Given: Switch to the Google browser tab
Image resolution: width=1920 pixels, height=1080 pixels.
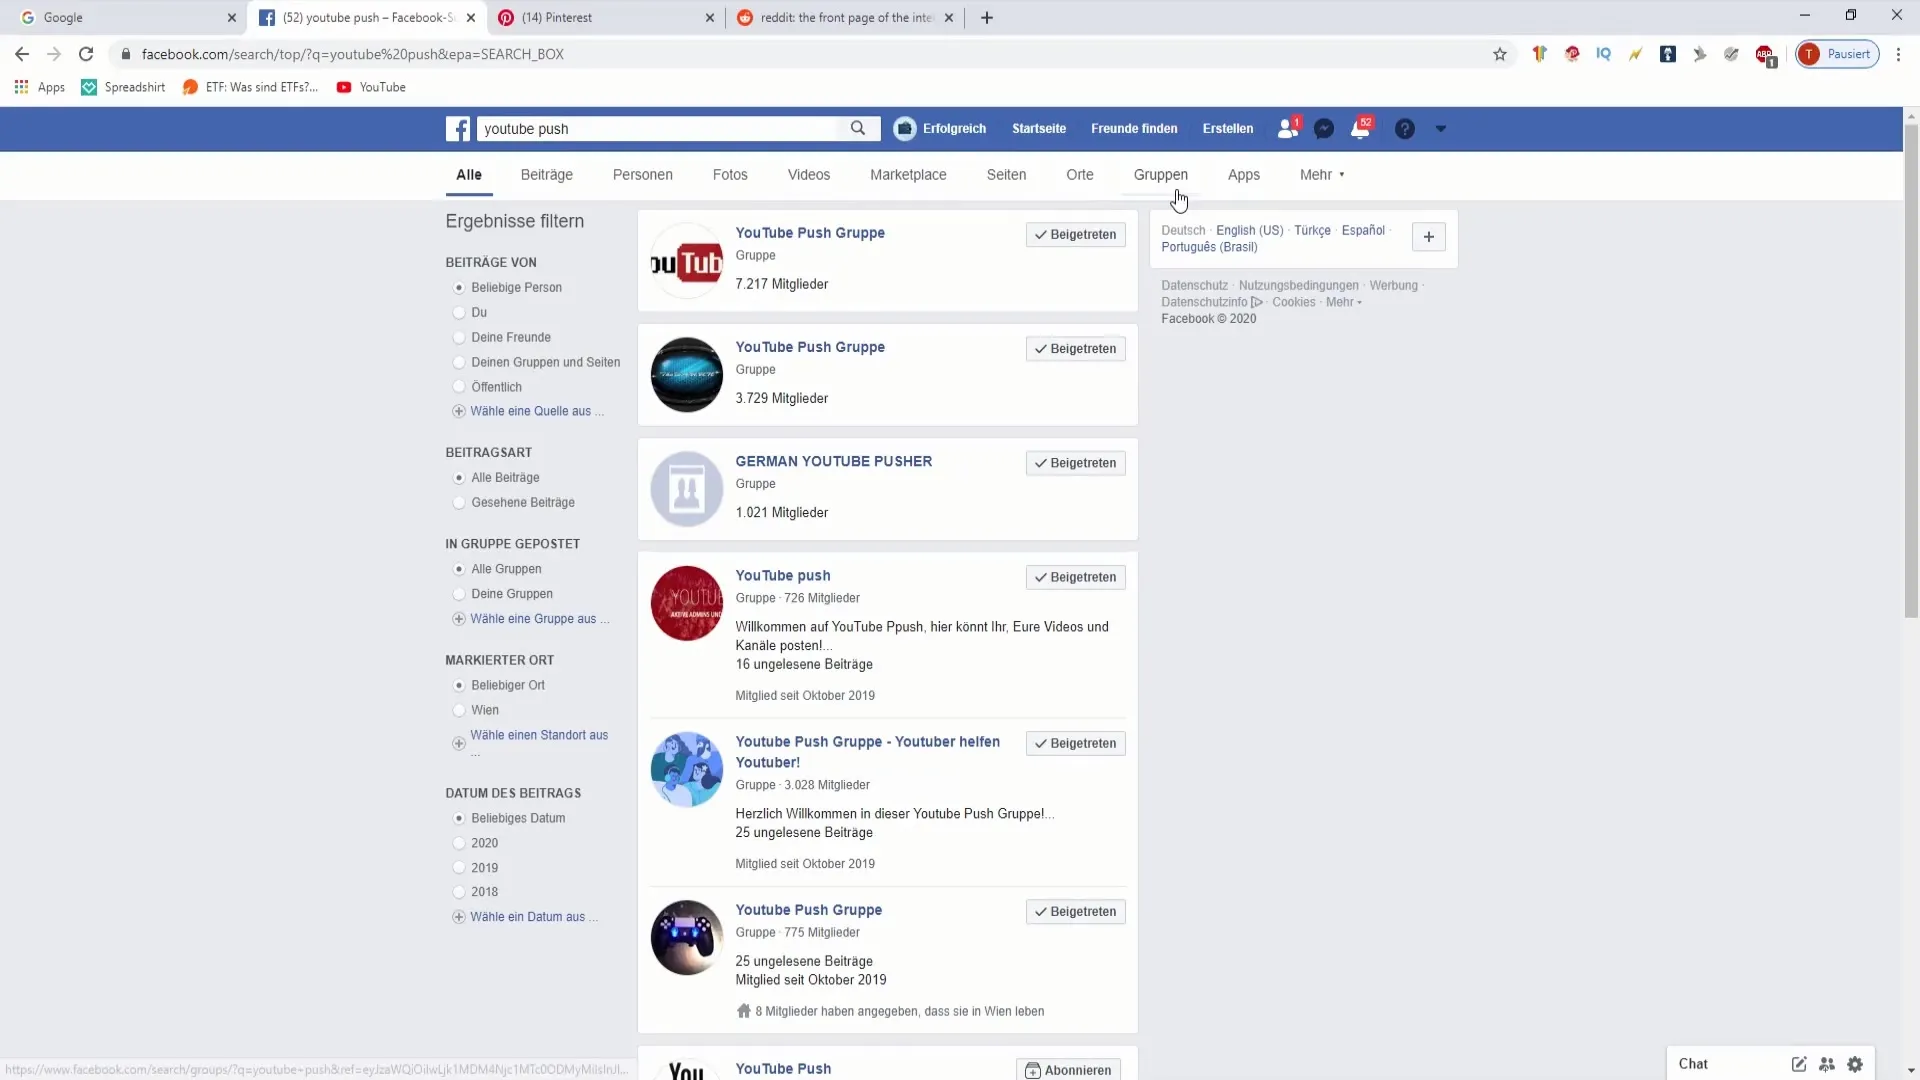Looking at the screenshot, I should click(124, 18).
